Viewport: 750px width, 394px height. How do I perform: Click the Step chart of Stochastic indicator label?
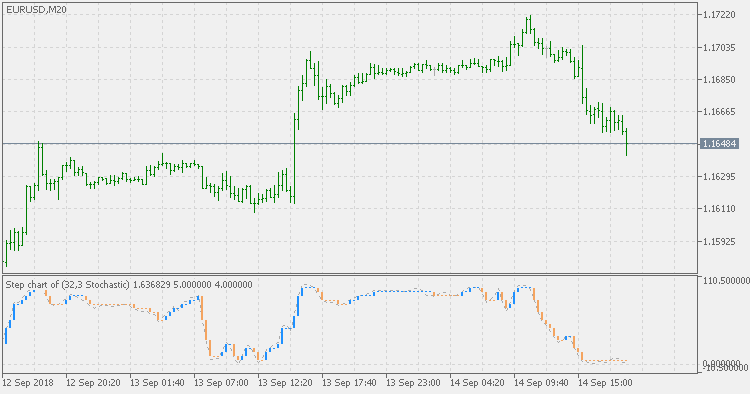pos(129,285)
